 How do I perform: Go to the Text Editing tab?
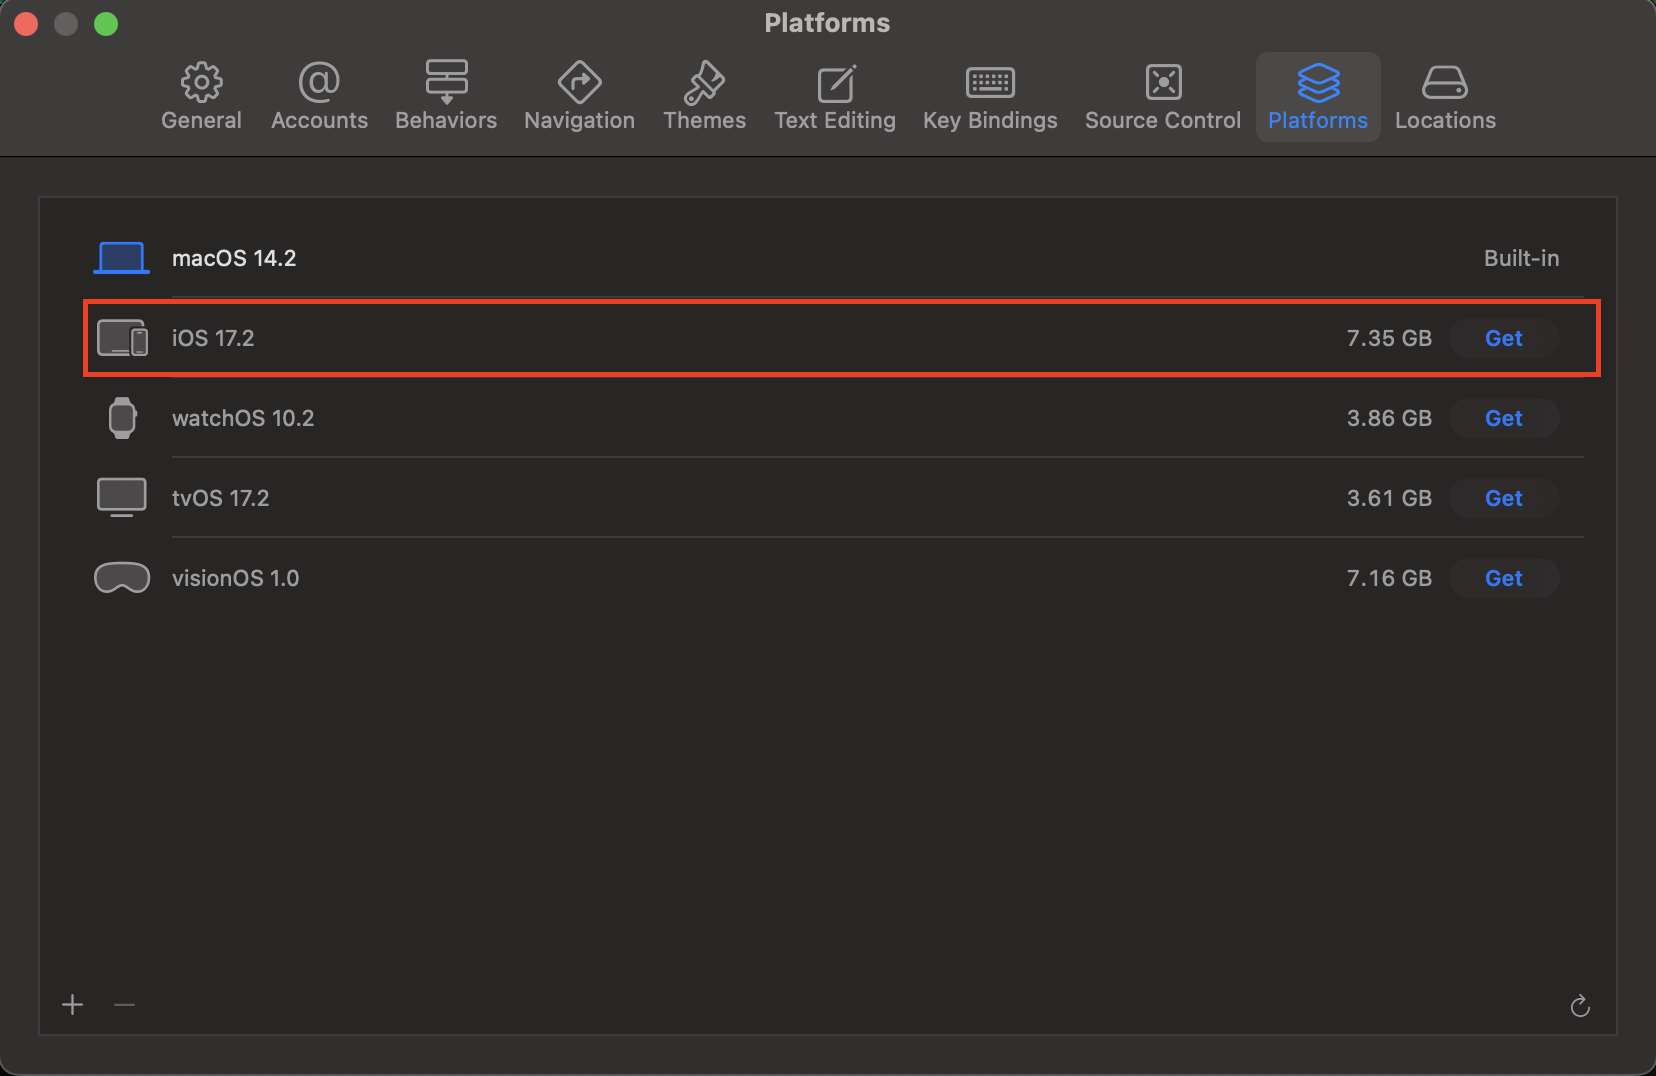pos(835,97)
